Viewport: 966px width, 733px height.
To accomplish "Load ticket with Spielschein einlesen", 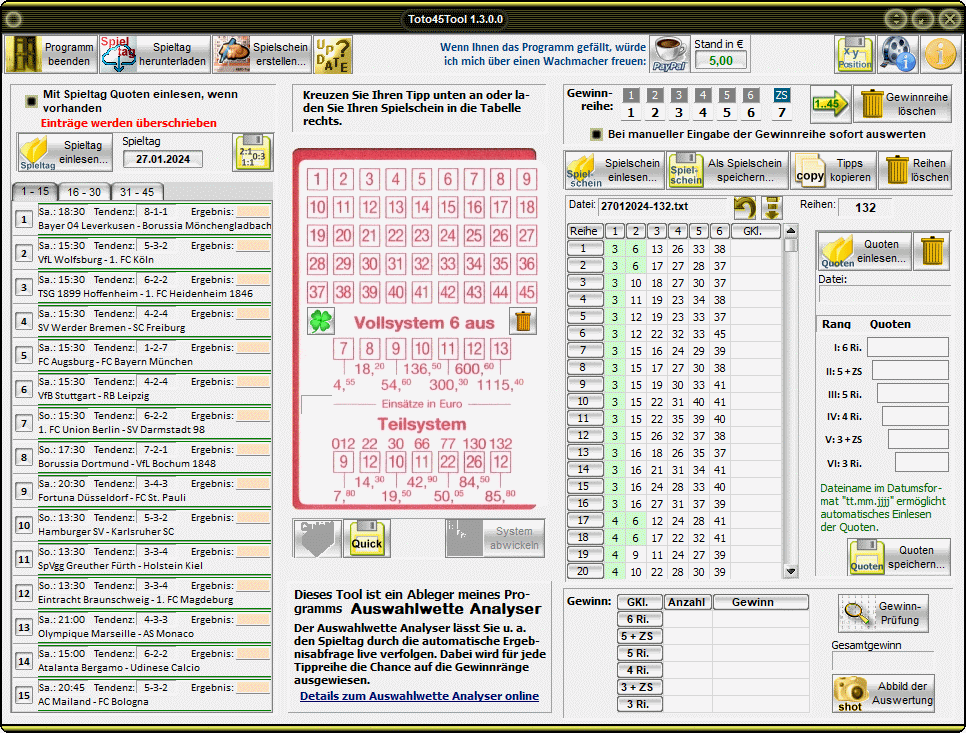I will point(614,170).
